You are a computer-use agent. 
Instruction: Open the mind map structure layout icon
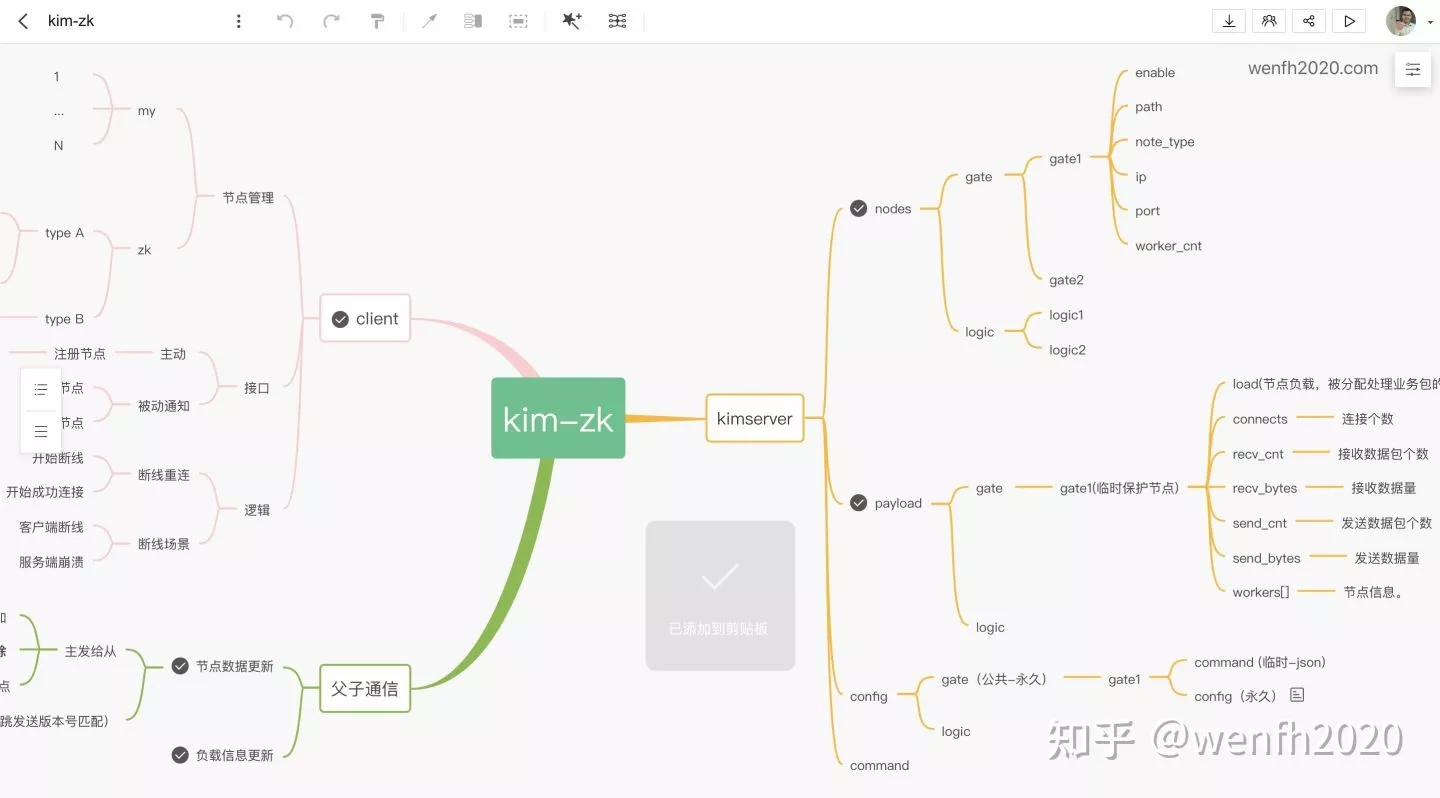618,21
